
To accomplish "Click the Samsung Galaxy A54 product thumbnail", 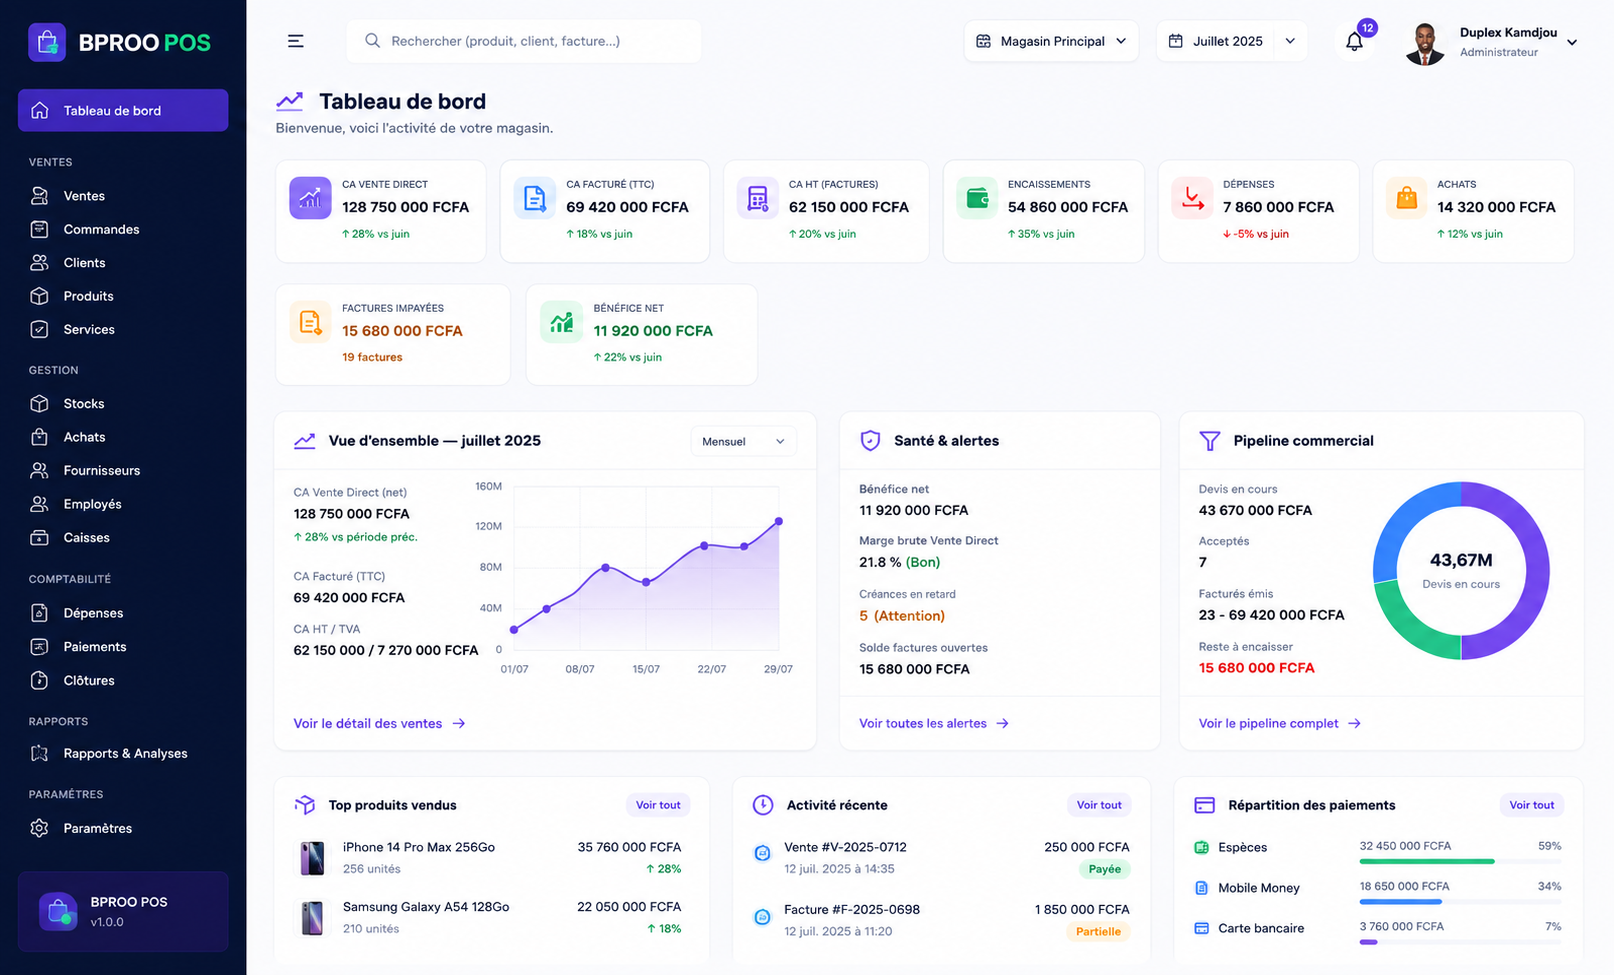I will 312,918.
